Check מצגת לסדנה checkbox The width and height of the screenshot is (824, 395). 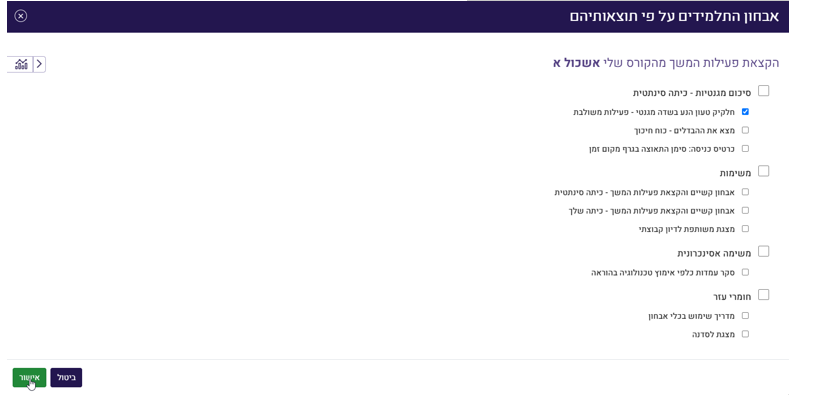(745, 334)
